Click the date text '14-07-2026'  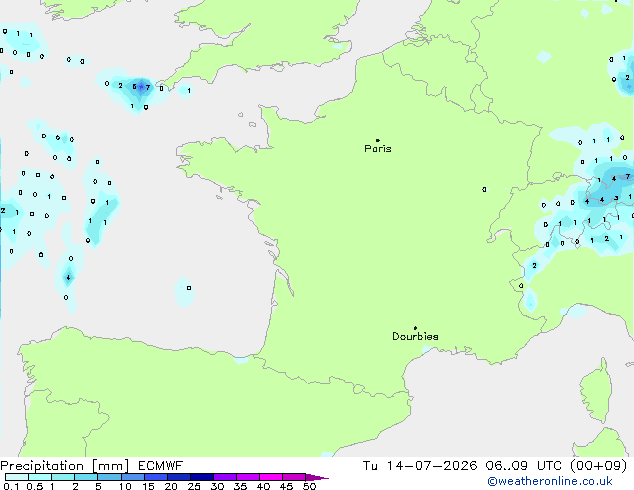[431, 466]
